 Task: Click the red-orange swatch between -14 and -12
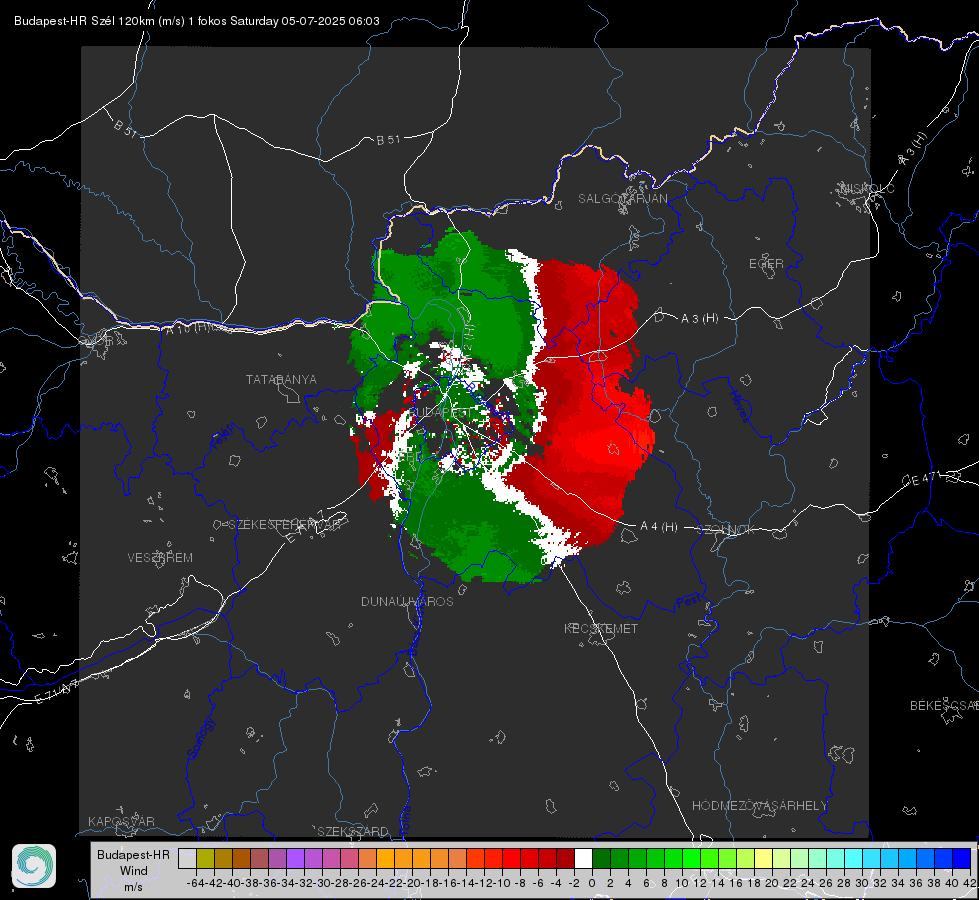tap(475, 858)
